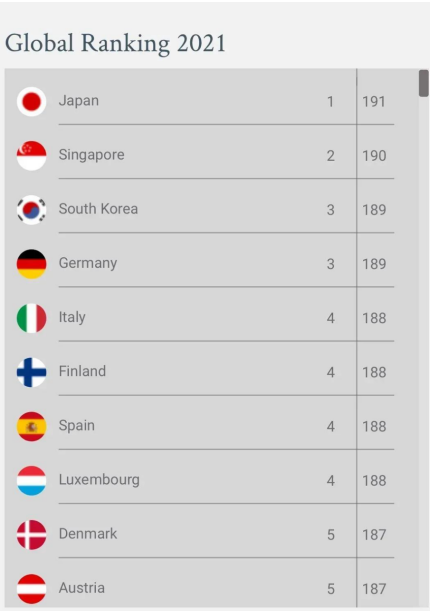The height and width of the screenshot is (613, 430).
Task: Click the Singapore flag icon
Action: tap(31, 156)
